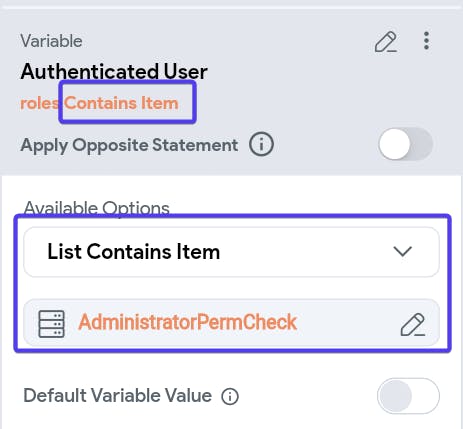Click the Default Variable Value label text
The height and width of the screenshot is (429, 463).
[x=118, y=396]
